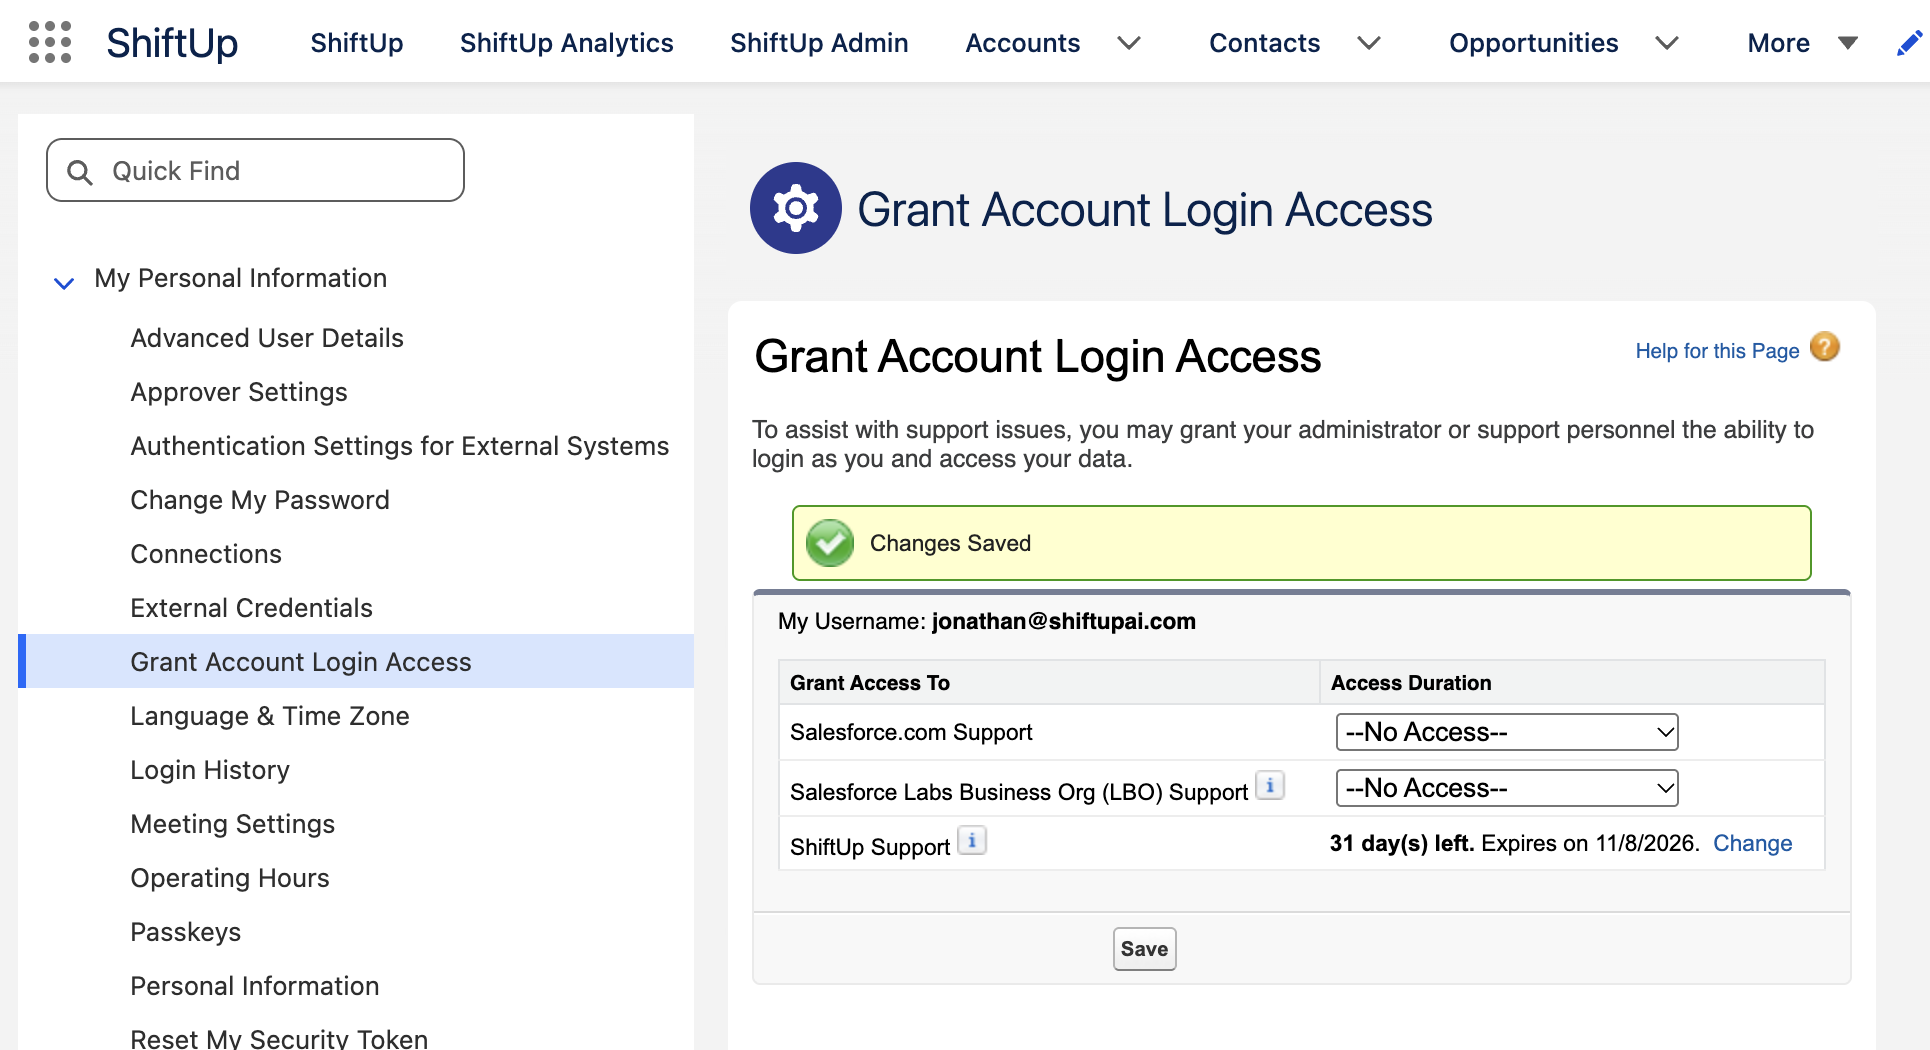The width and height of the screenshot is (1930, 1050).
Task: Open Login History in the sidebar
Action: point(210,770)
